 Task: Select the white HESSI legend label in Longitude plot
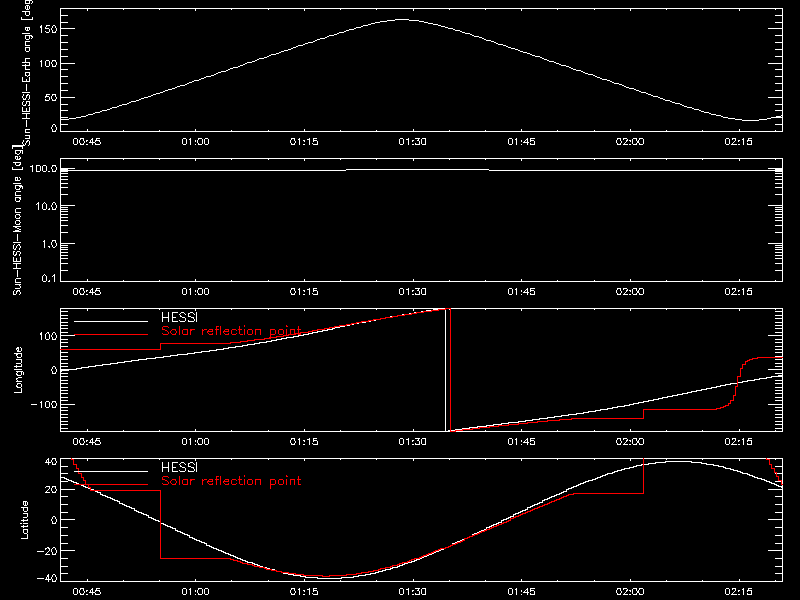pos(179,317)
